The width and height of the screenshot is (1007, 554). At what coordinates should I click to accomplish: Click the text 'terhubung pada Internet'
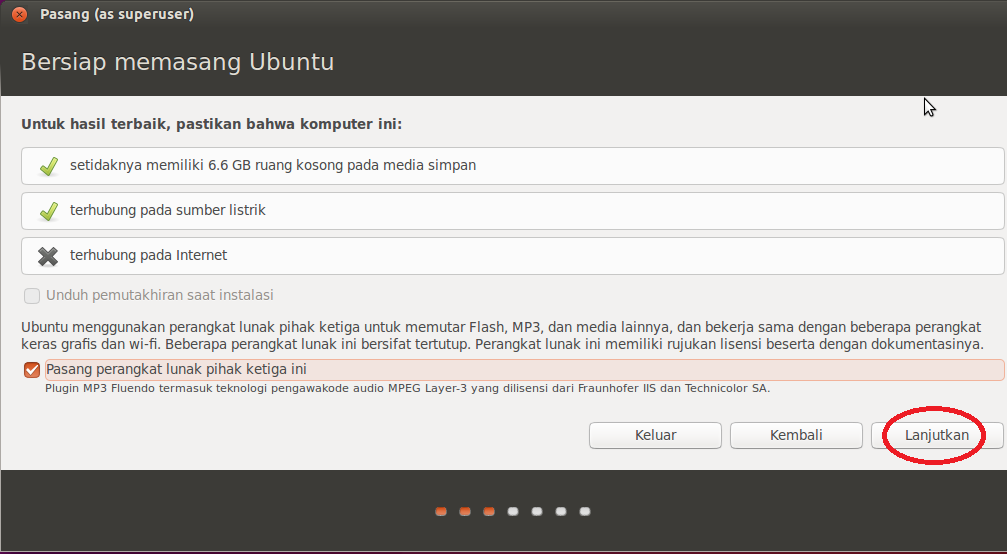148,255
